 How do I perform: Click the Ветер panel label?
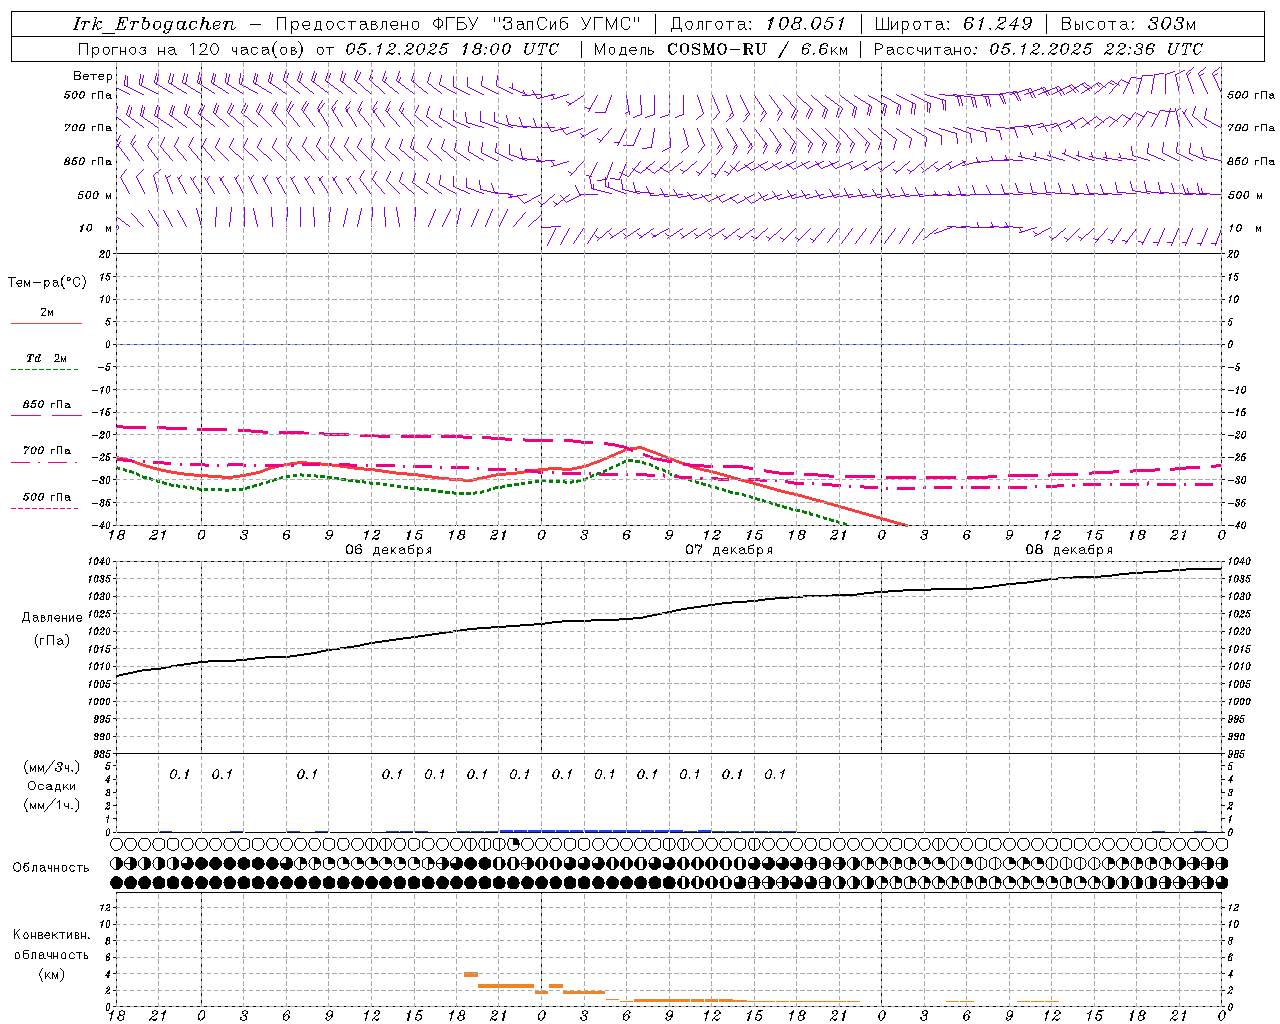92,76
